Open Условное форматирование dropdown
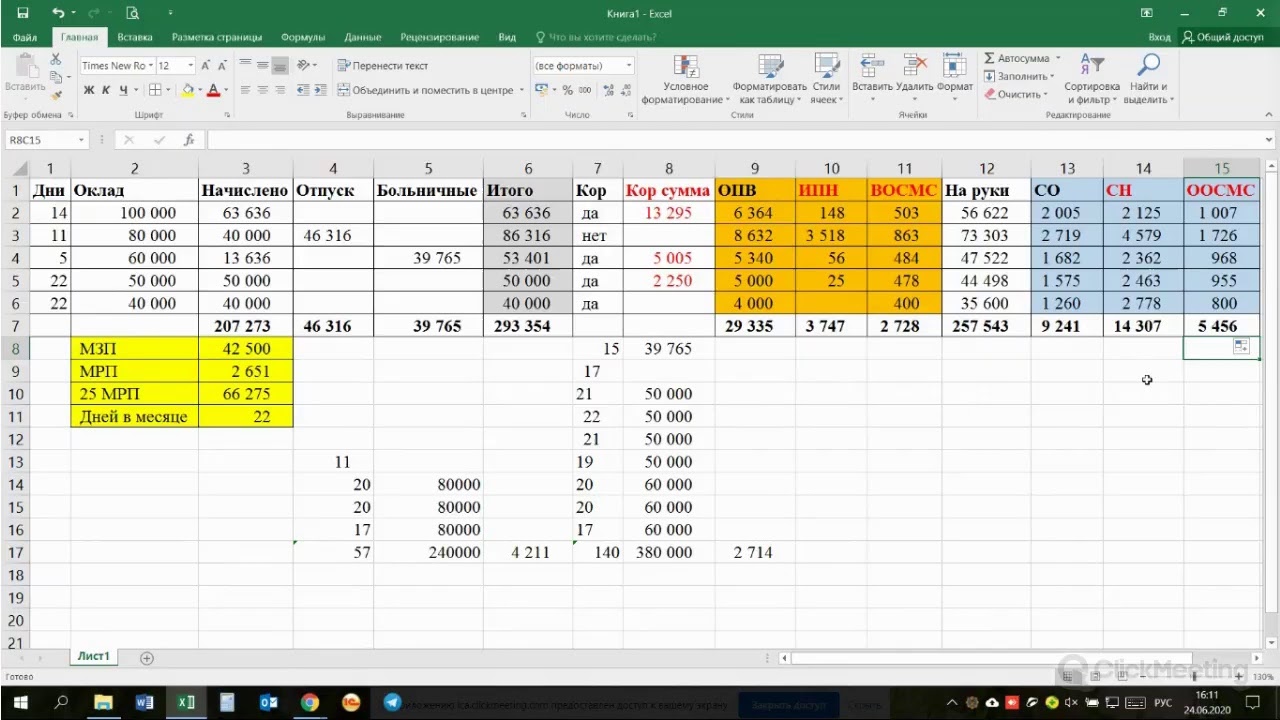Image resolution: width=1280 pixels, height=720 pixels. [x=685, y=79]
